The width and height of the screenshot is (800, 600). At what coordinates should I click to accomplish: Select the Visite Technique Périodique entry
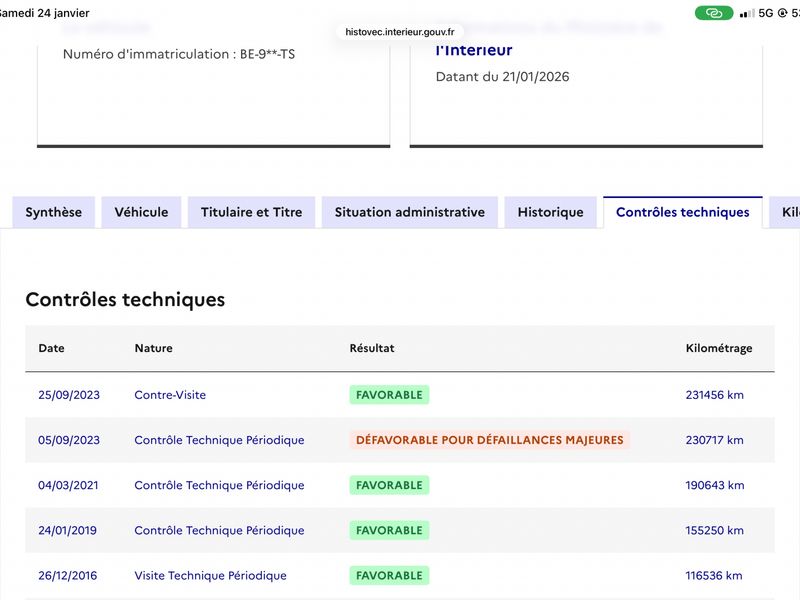click(210, 575)
